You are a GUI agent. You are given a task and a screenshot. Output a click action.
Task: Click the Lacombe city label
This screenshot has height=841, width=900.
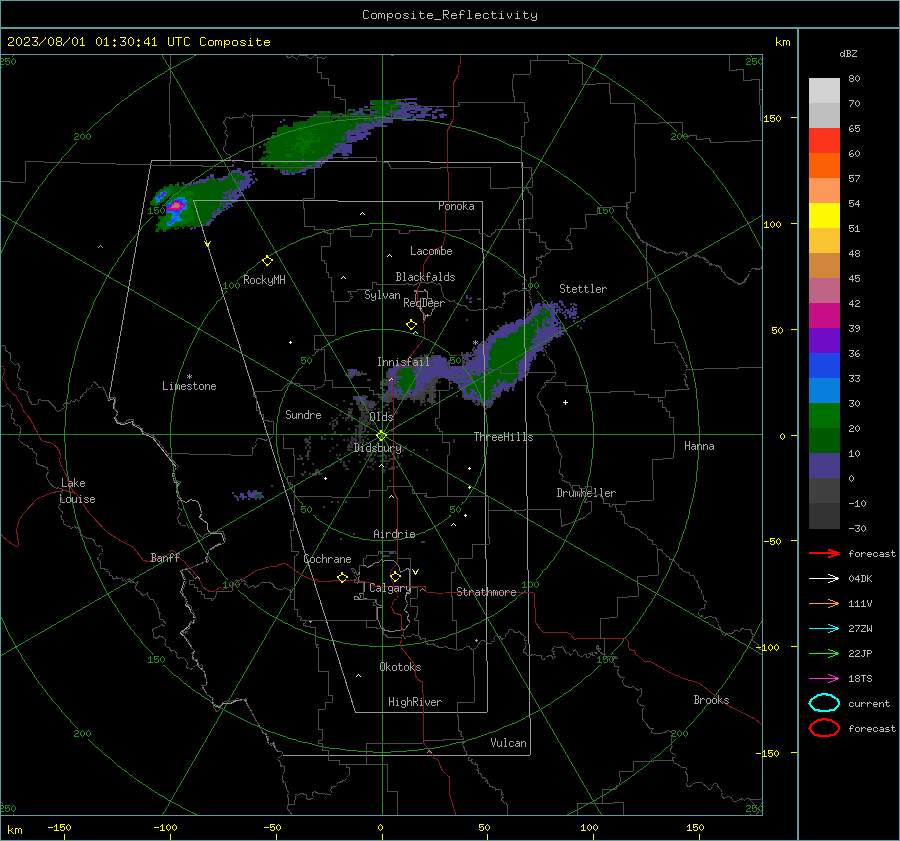click(x=431, y=251)
